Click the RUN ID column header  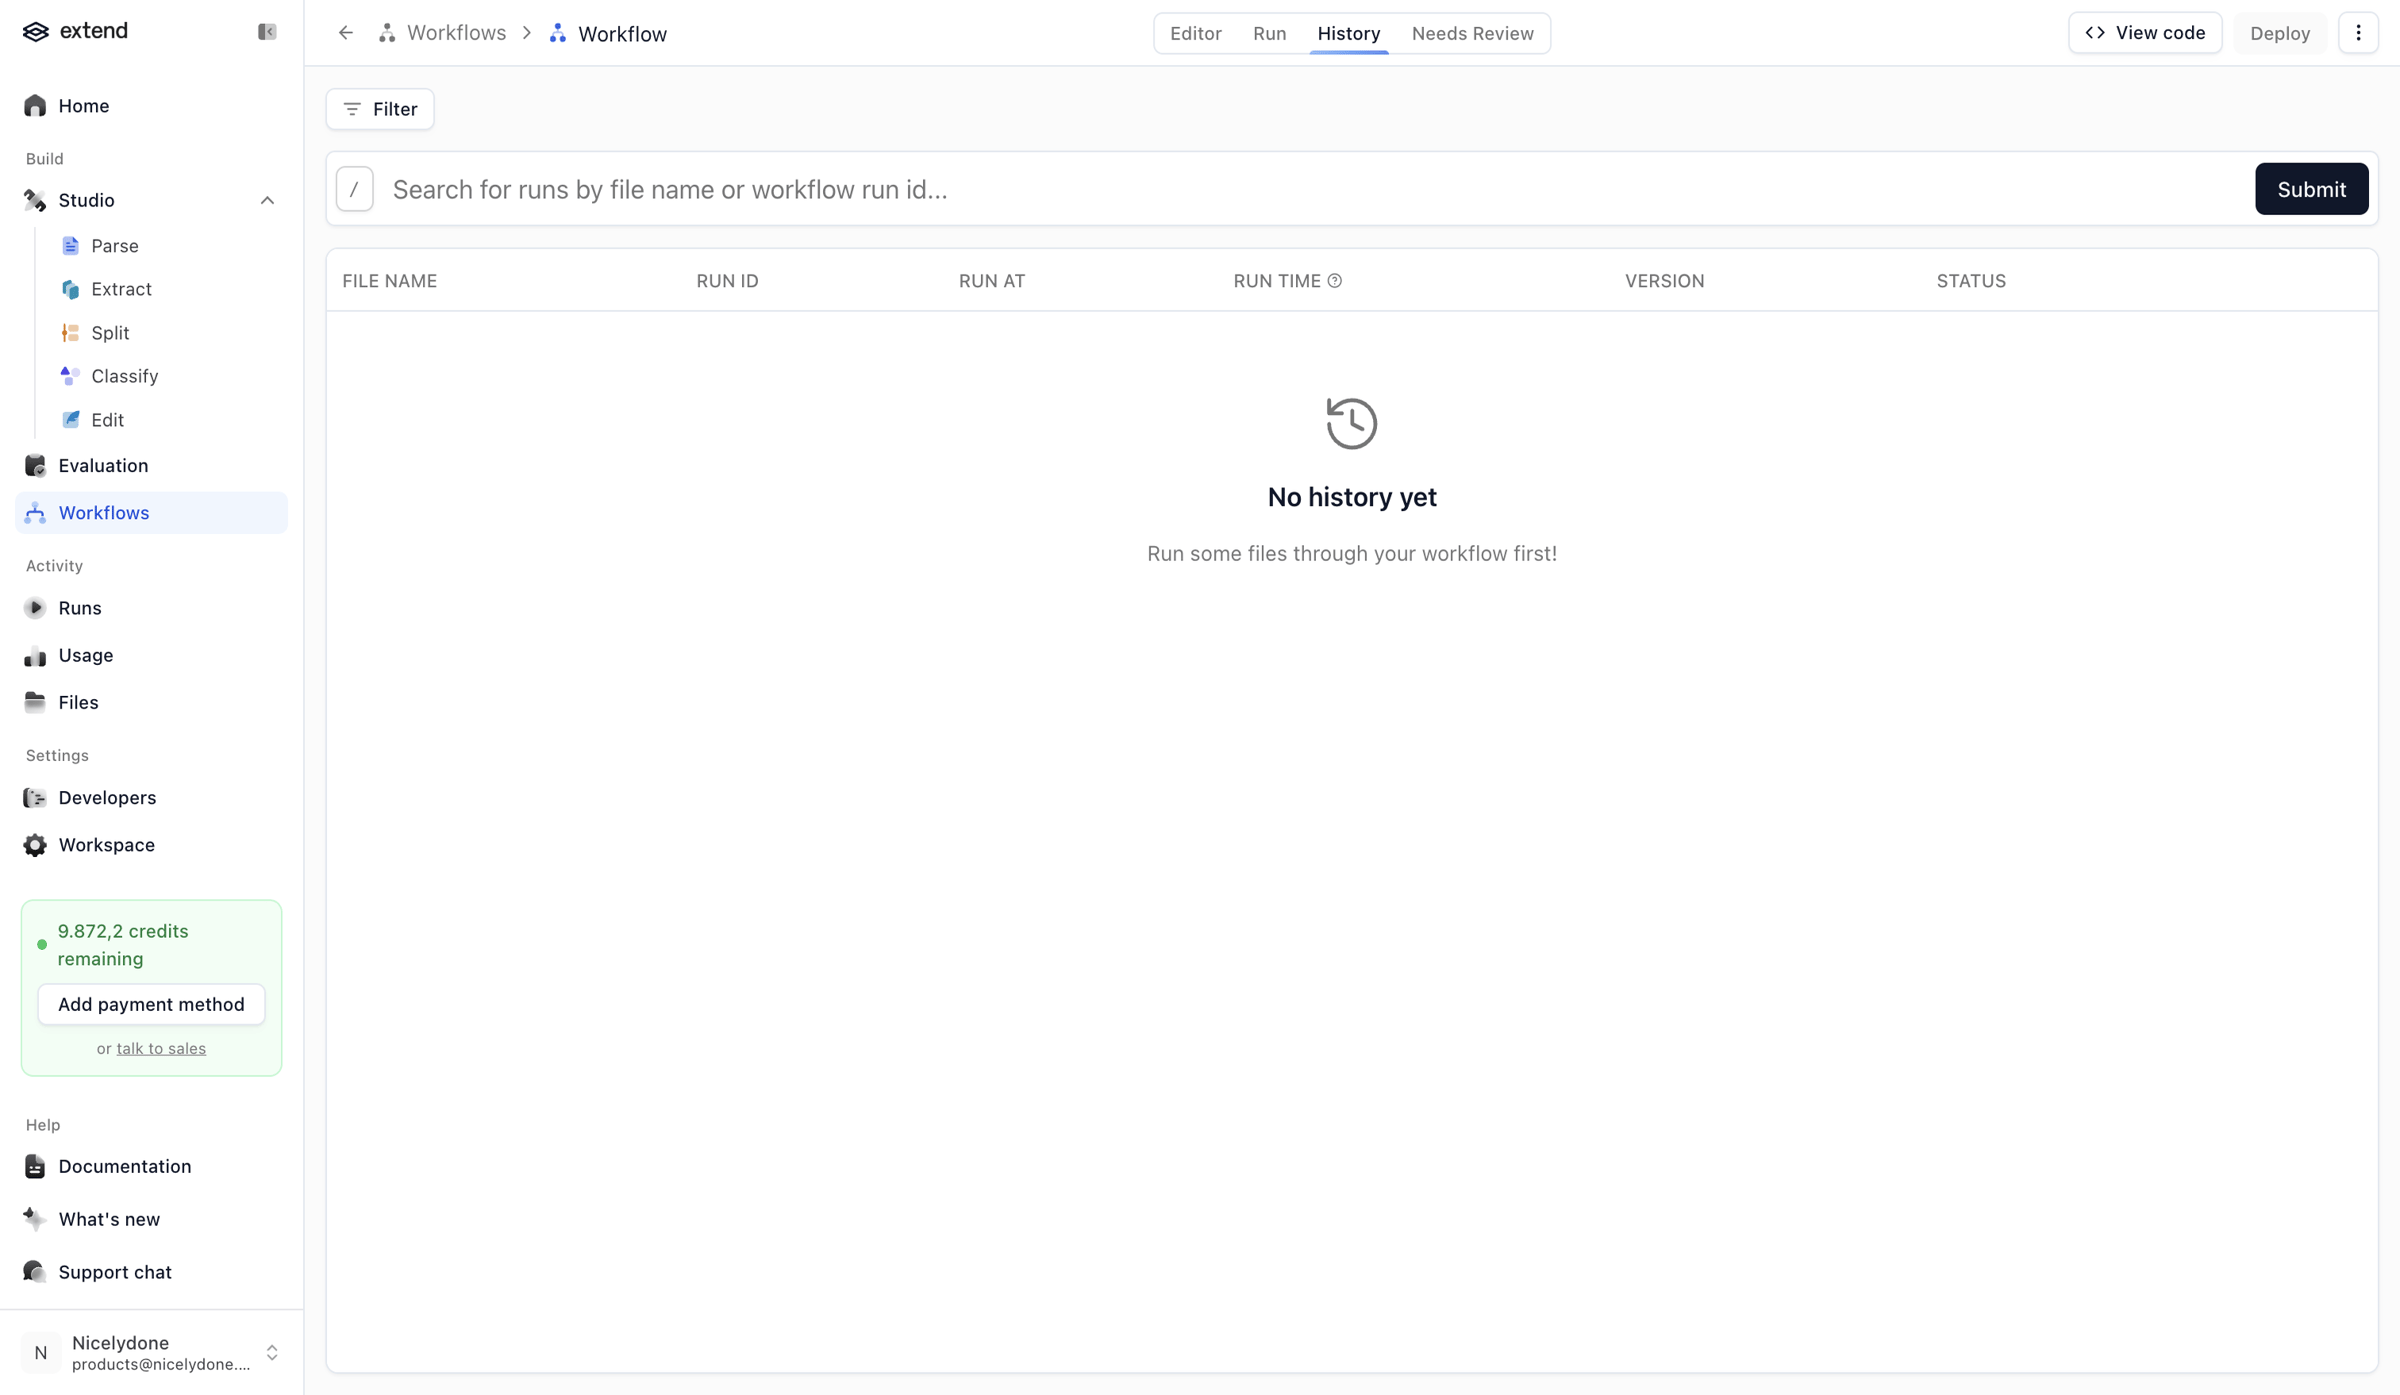pyautogui.click(x=728, y=281)
